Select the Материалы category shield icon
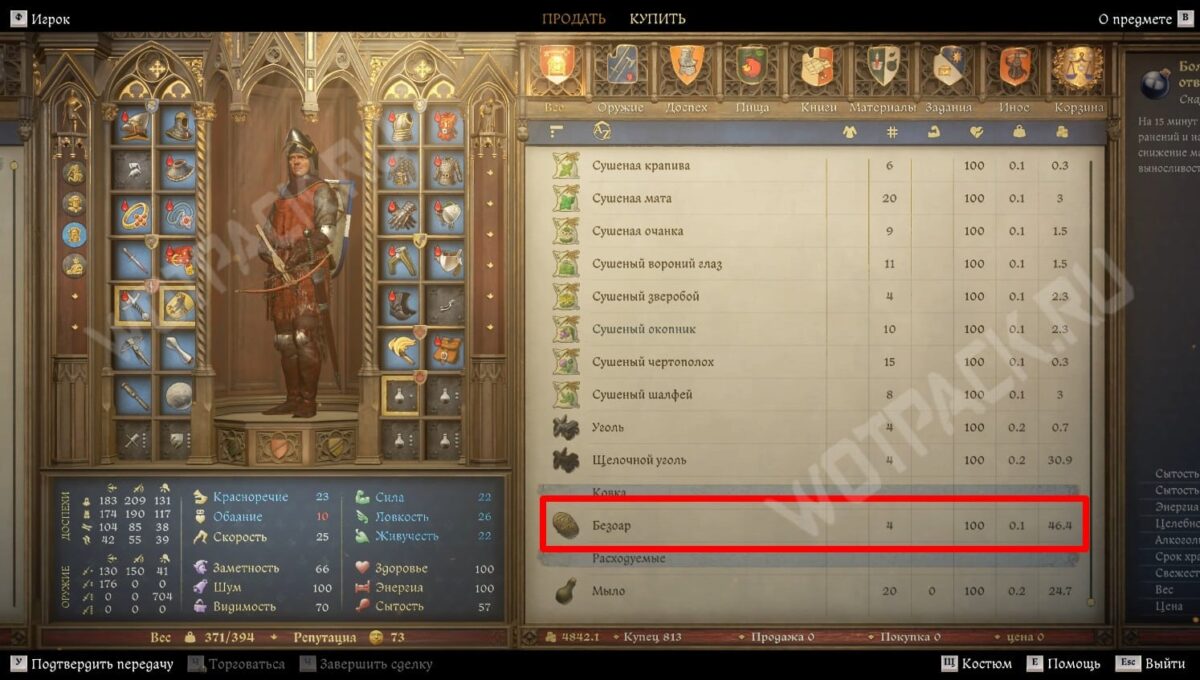The image size is (1200, 680). pos(883,65)
